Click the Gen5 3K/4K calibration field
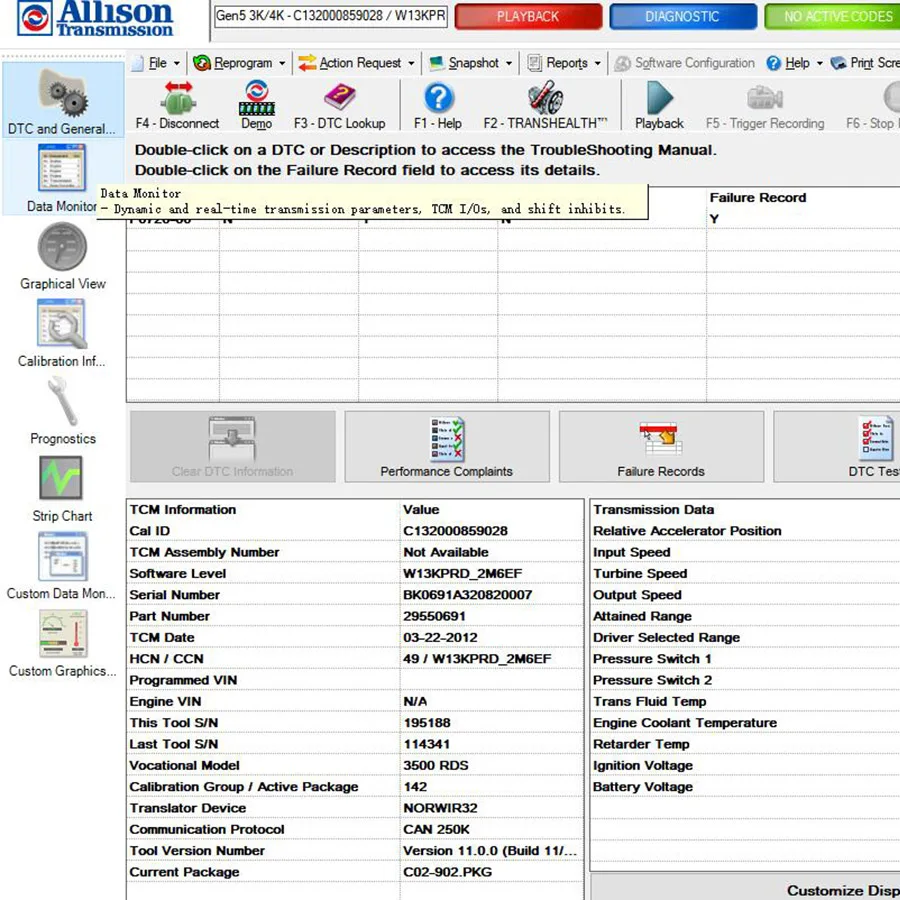The height and width of the screenshot is (900, 900). coord(331,15)
